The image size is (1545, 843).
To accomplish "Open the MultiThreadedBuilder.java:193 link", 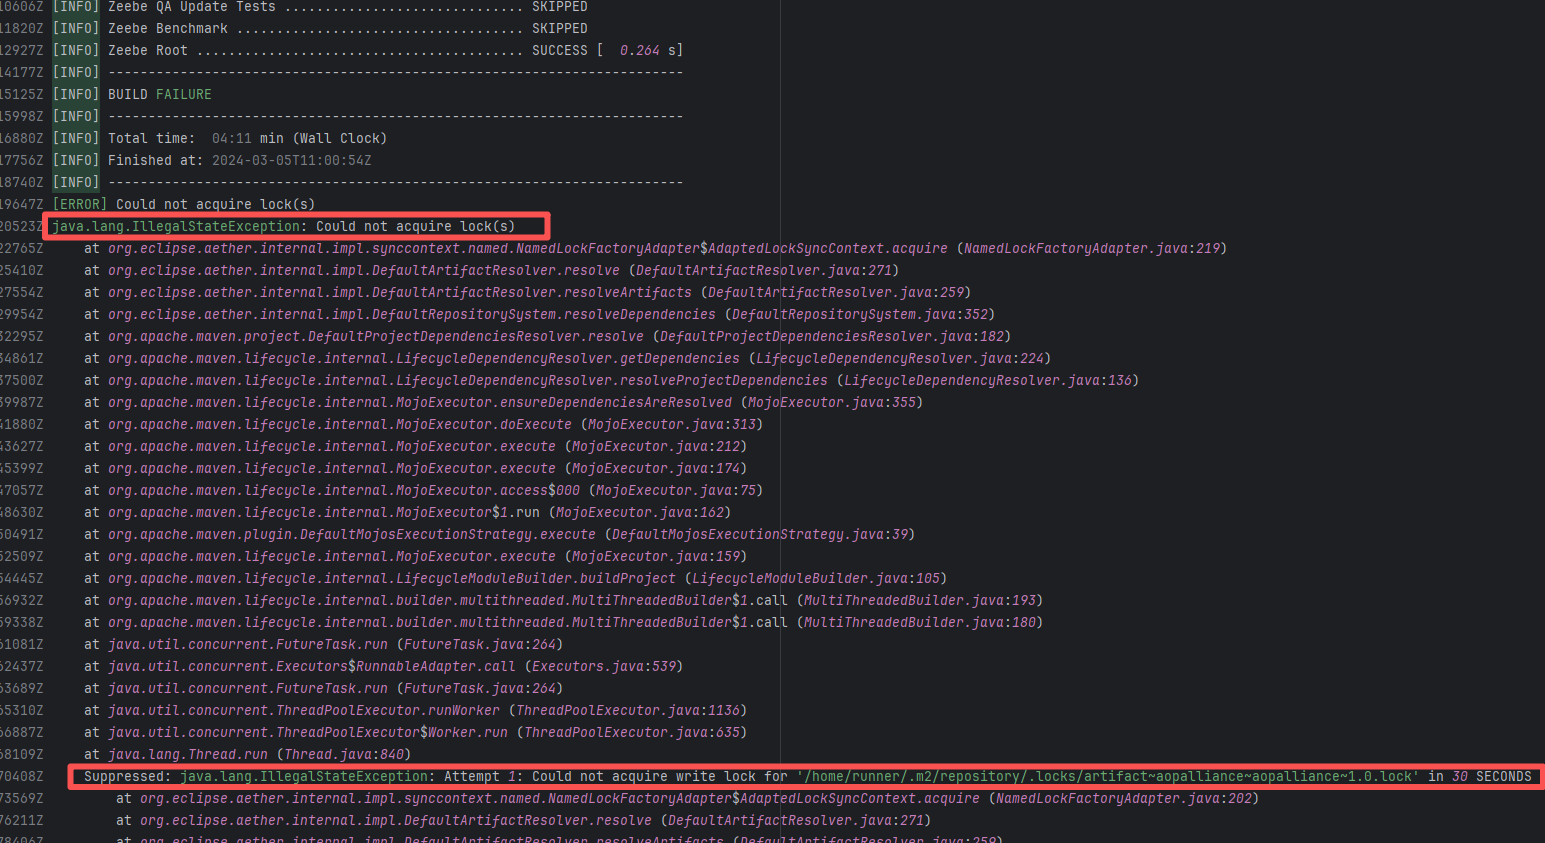I will click(920, 601).
